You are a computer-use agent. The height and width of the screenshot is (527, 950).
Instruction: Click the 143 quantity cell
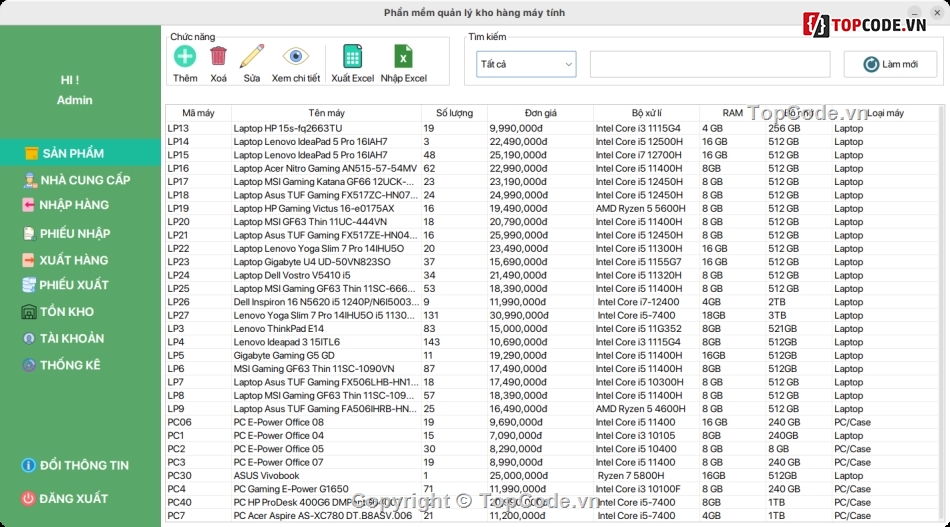454,342
